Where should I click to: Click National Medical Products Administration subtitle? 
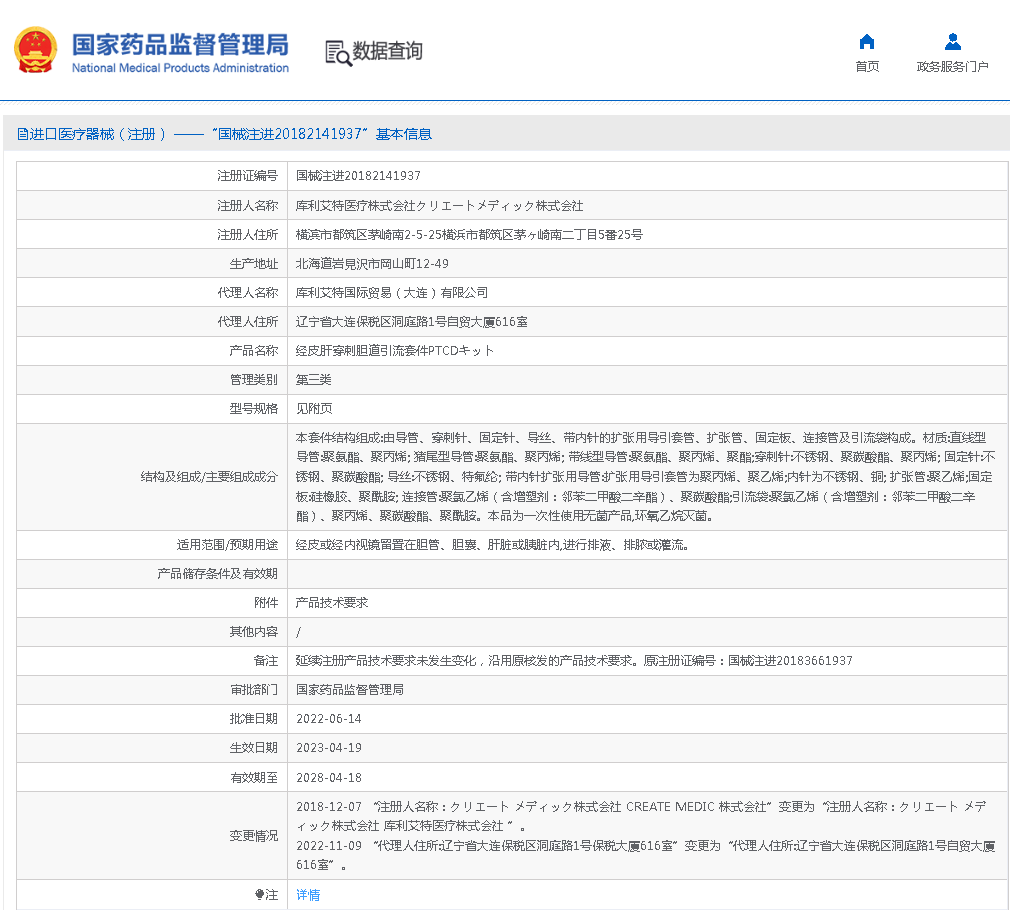coord(180,68)
